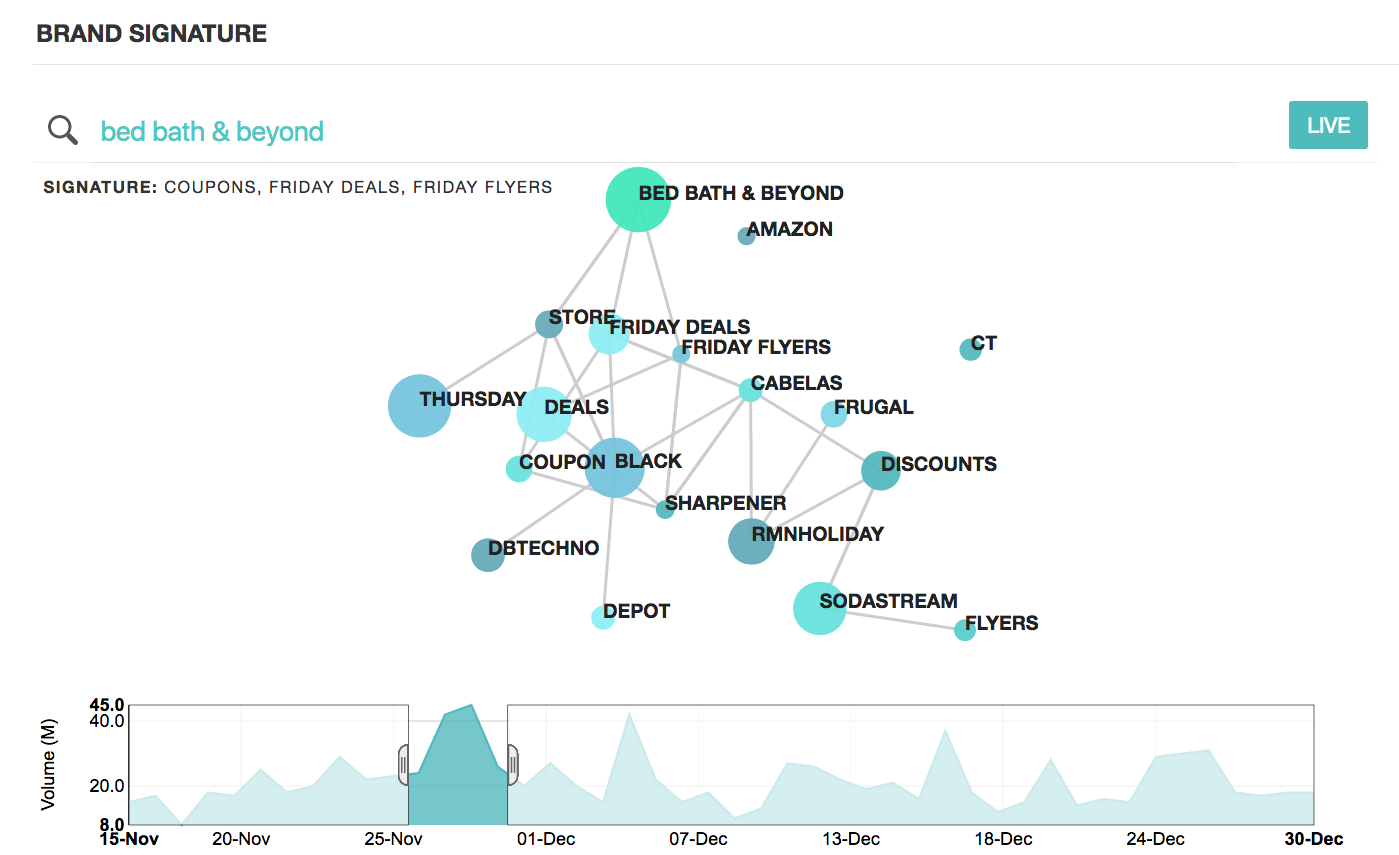Grab the right timeline range handle

click(512, 765)
